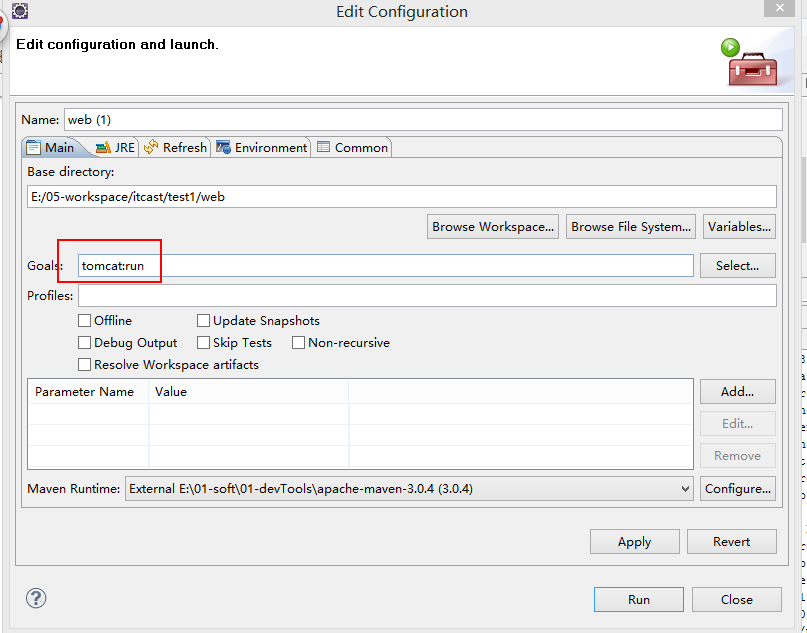Screen dimensions: 807x633
Task: Check Resolve Workspace artifacts option
Action: click(x=85, y=365)
